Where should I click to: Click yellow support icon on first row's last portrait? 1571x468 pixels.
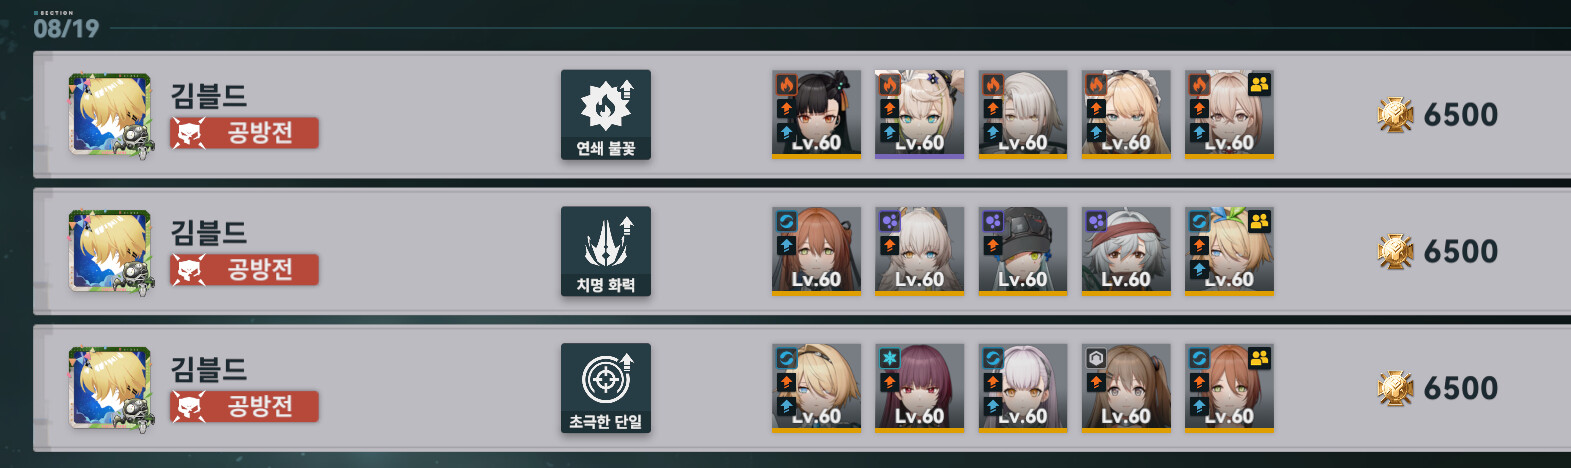(x=1259, y=85)
